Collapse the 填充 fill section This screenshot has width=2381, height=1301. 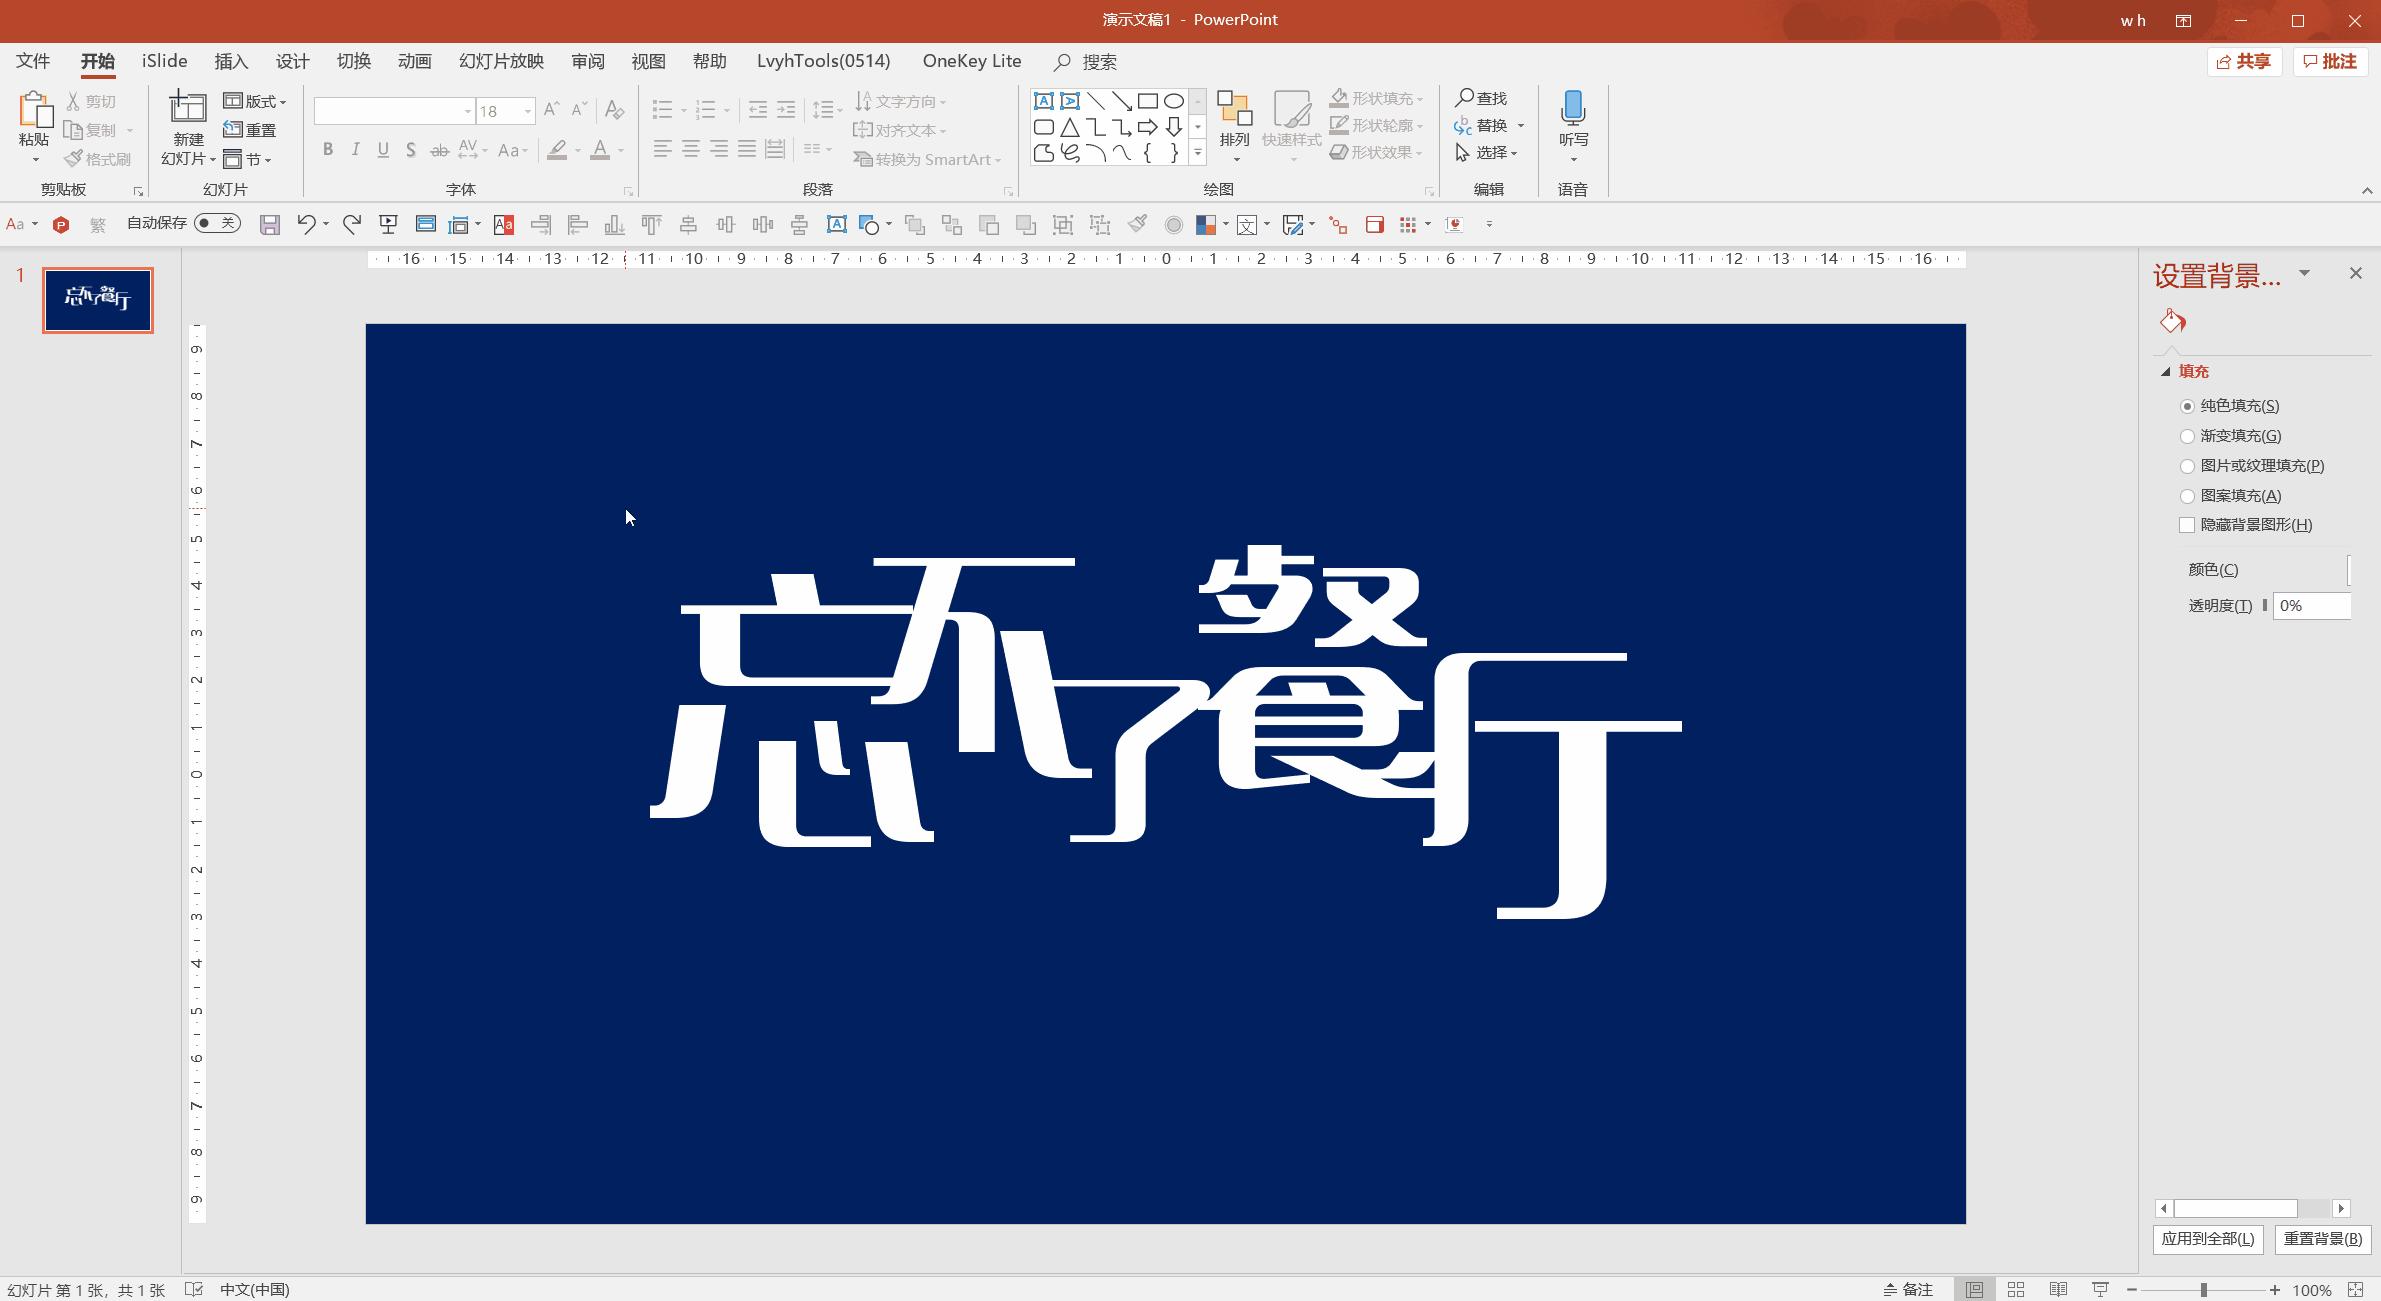coord(2167,371)
